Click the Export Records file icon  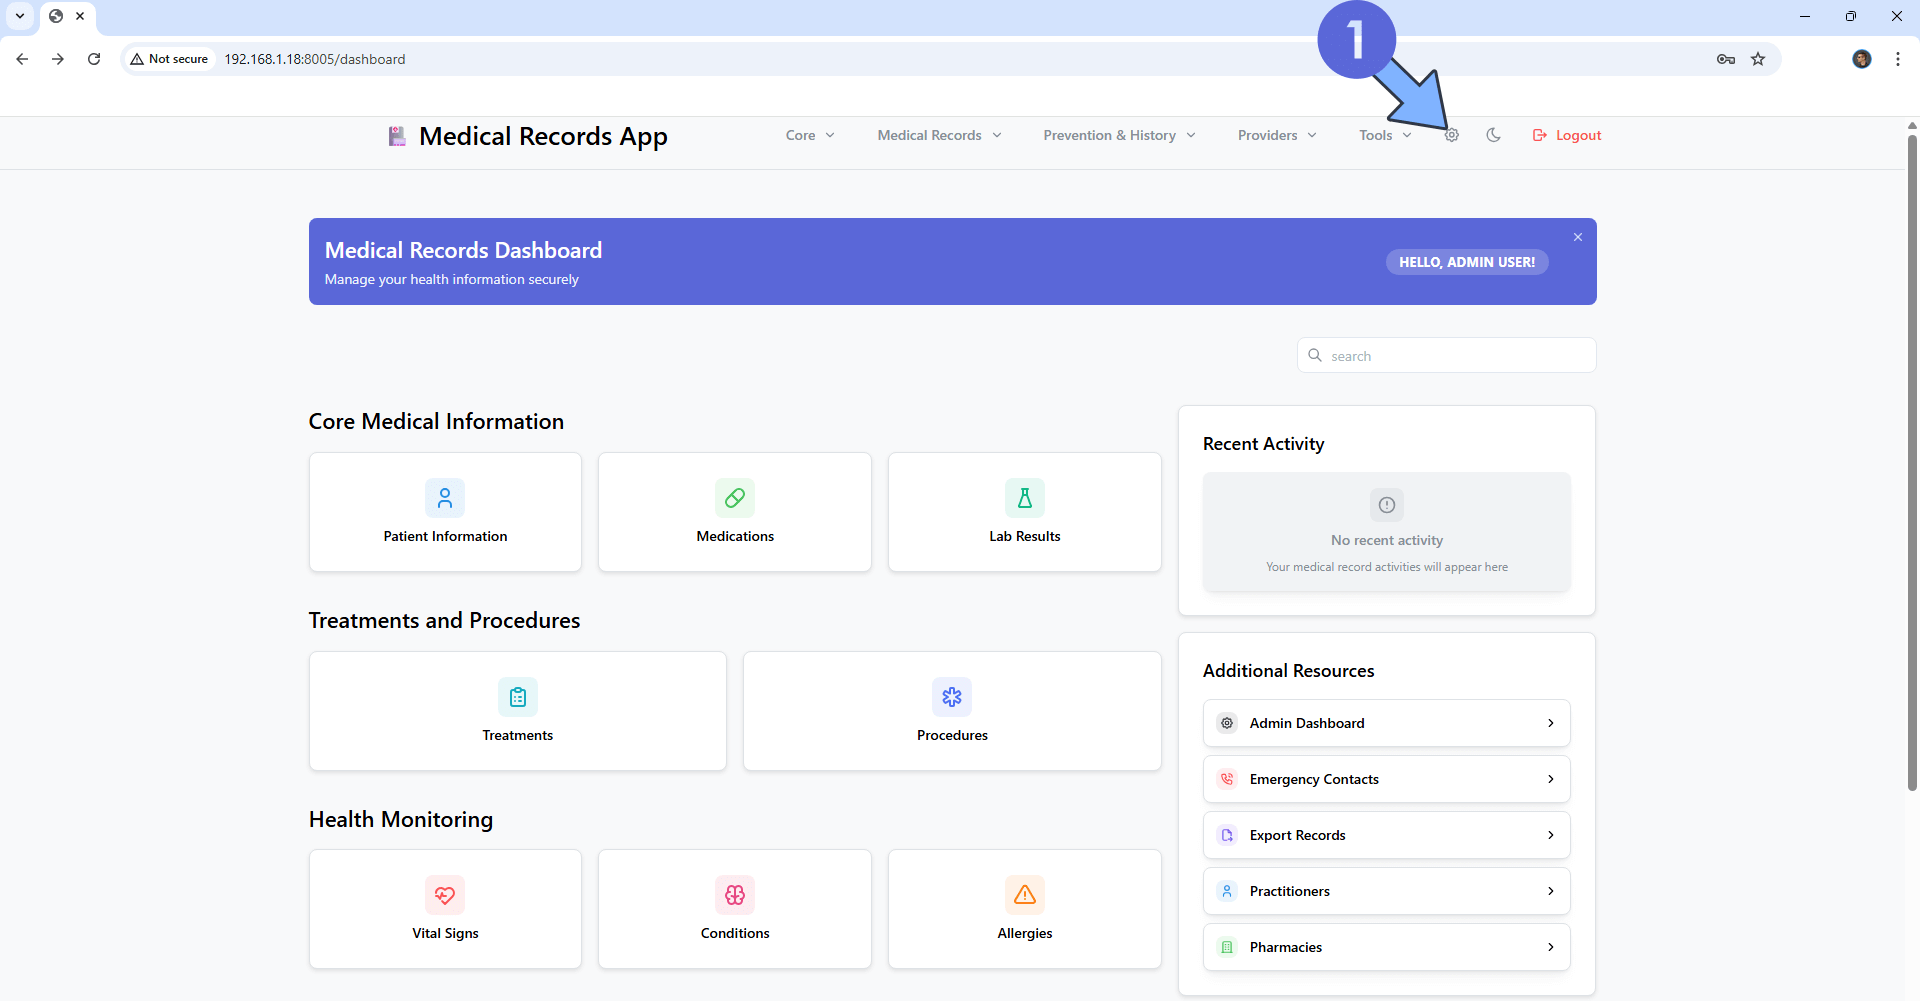click(1227, 835)
